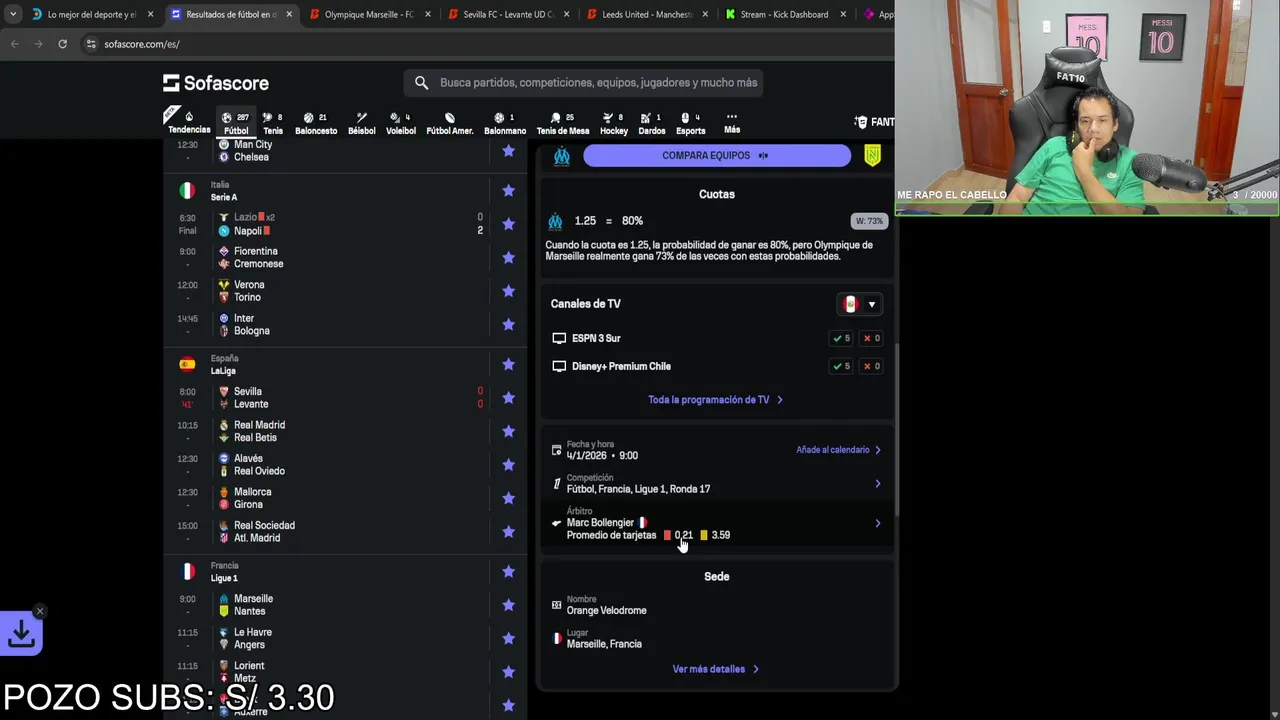Screen dimensions: 1280x720
Task: Click the browser address bar
Action: click(480, 44)
